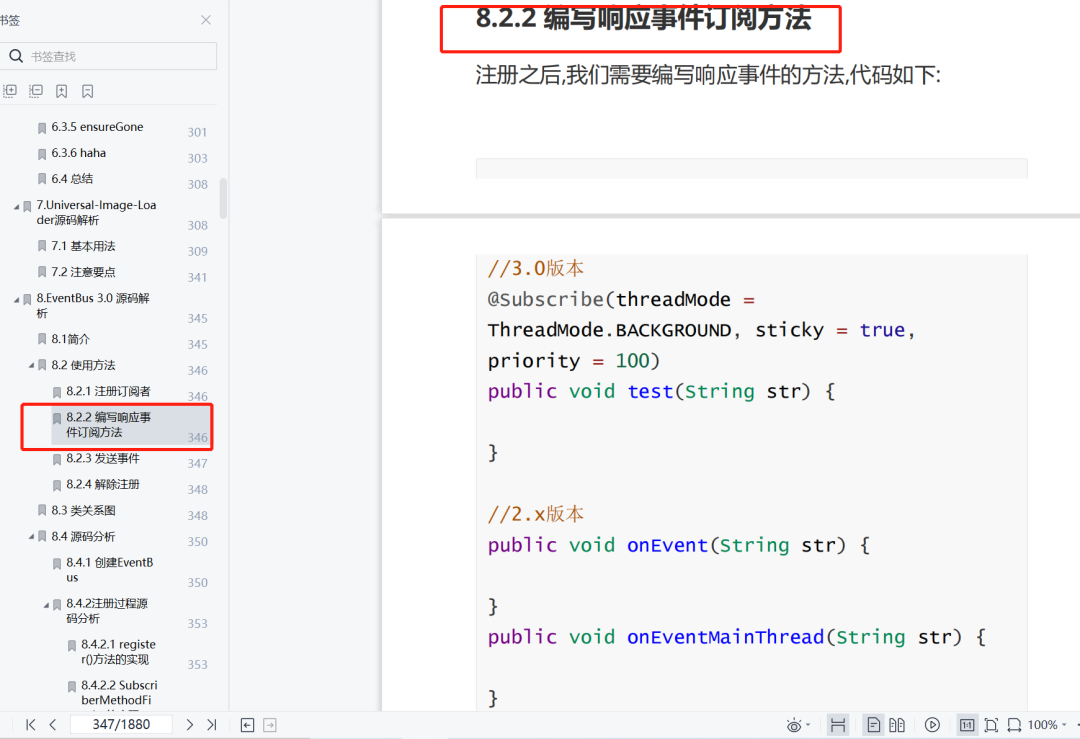Fit the page to width
Screen dimensions: 1080x739
(x=1015, y=725)
